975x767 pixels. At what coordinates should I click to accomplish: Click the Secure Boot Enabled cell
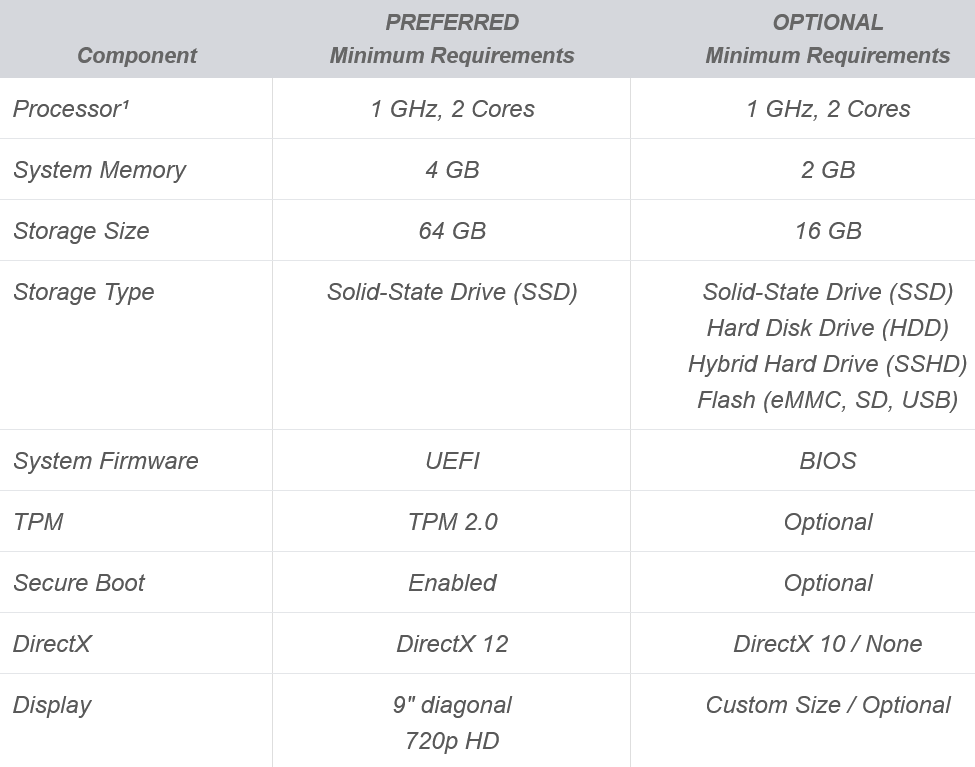(x=452, y=583)
